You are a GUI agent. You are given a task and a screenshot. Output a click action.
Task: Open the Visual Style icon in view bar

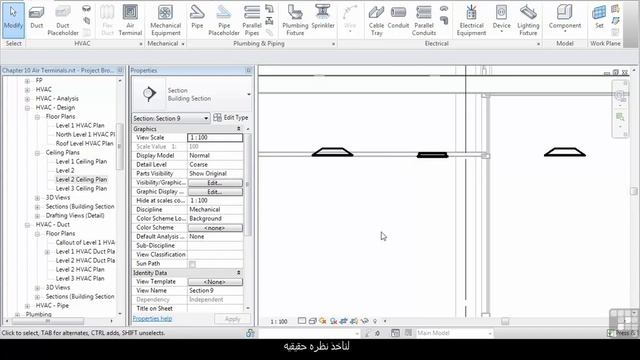click(x=312, y=321)
